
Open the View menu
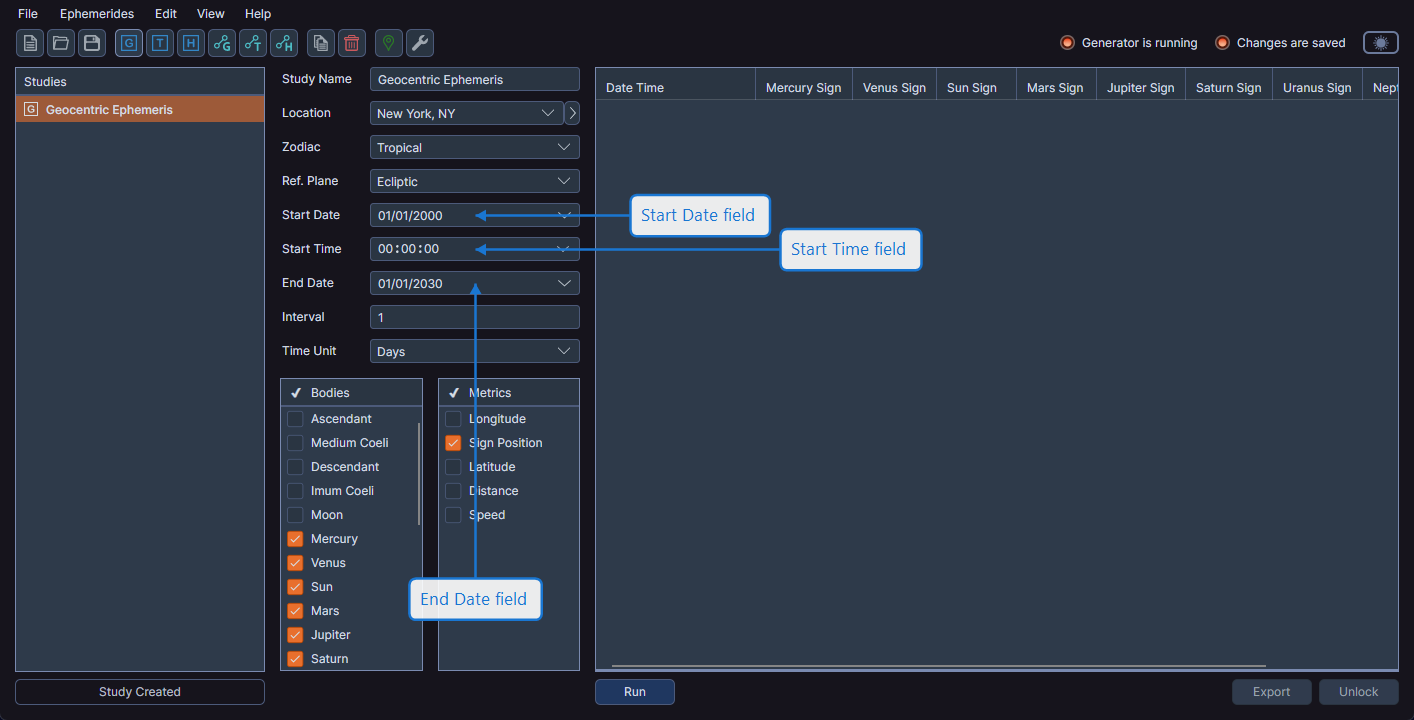[x=210, y=13]
